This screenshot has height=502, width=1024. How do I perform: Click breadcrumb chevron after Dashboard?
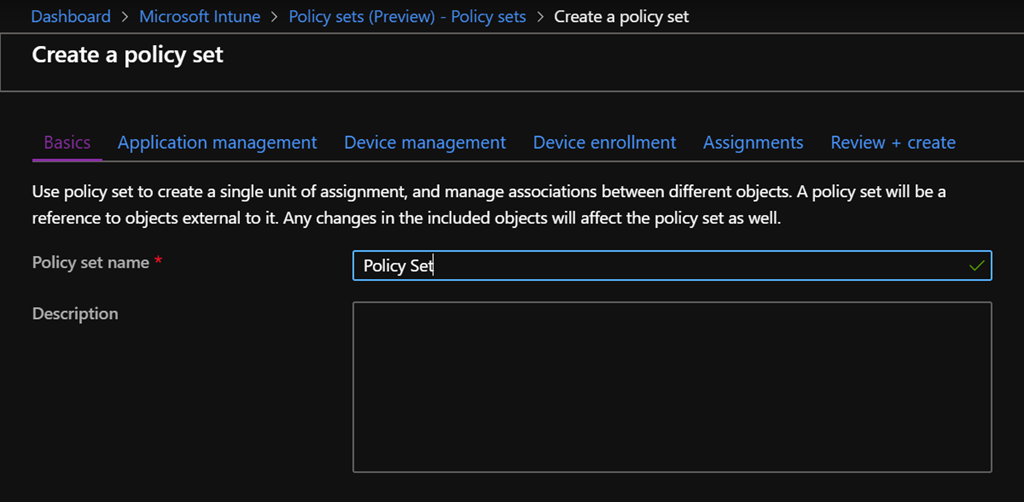125,17
